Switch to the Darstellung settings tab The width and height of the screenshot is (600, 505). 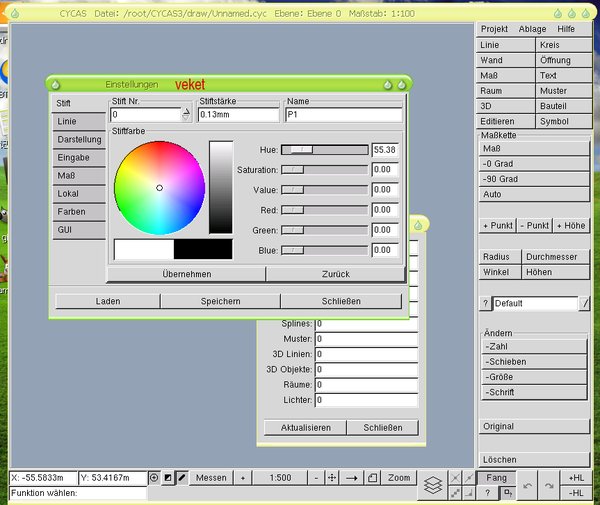79,139
